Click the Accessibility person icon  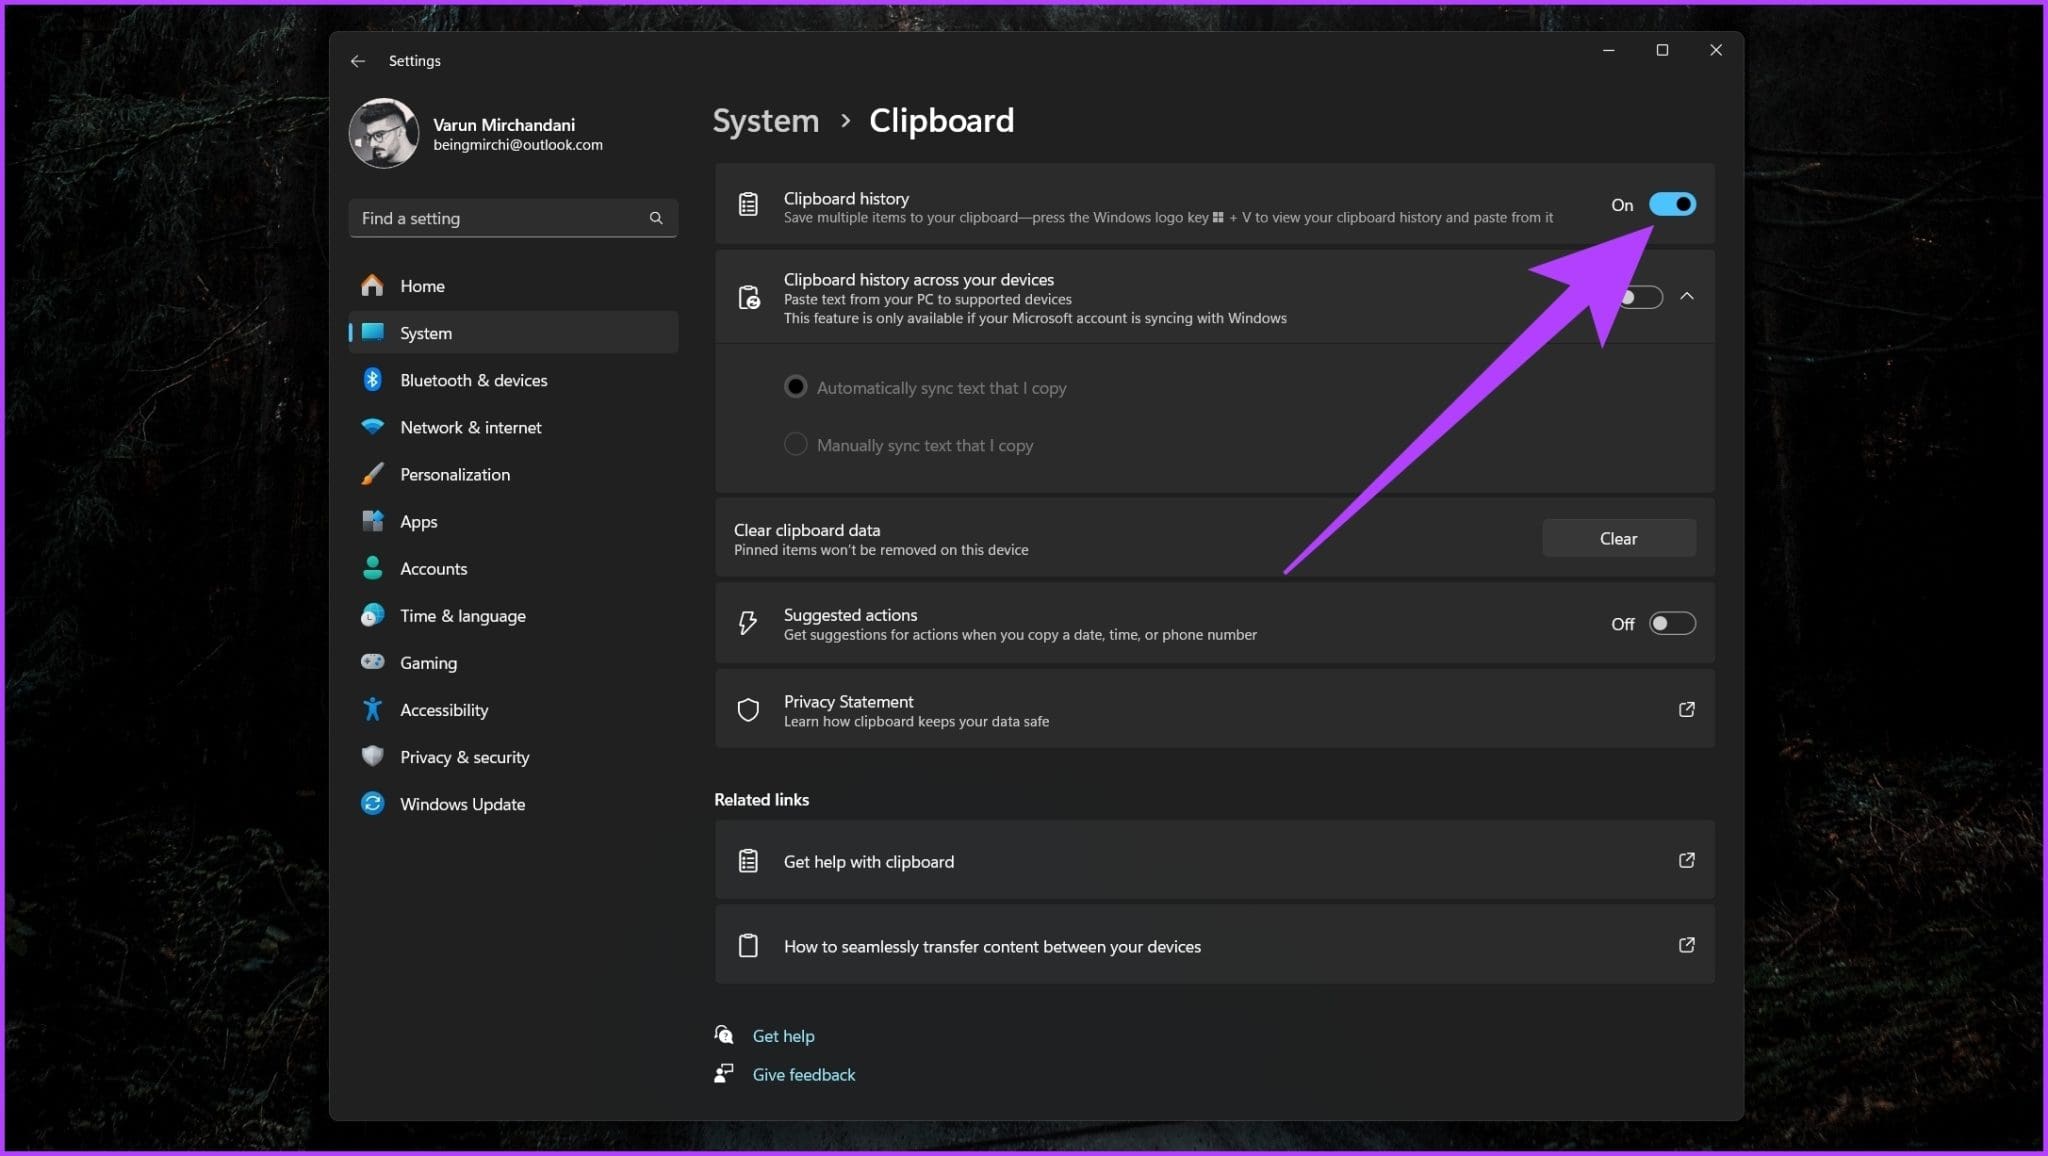[x=372, y=709]
